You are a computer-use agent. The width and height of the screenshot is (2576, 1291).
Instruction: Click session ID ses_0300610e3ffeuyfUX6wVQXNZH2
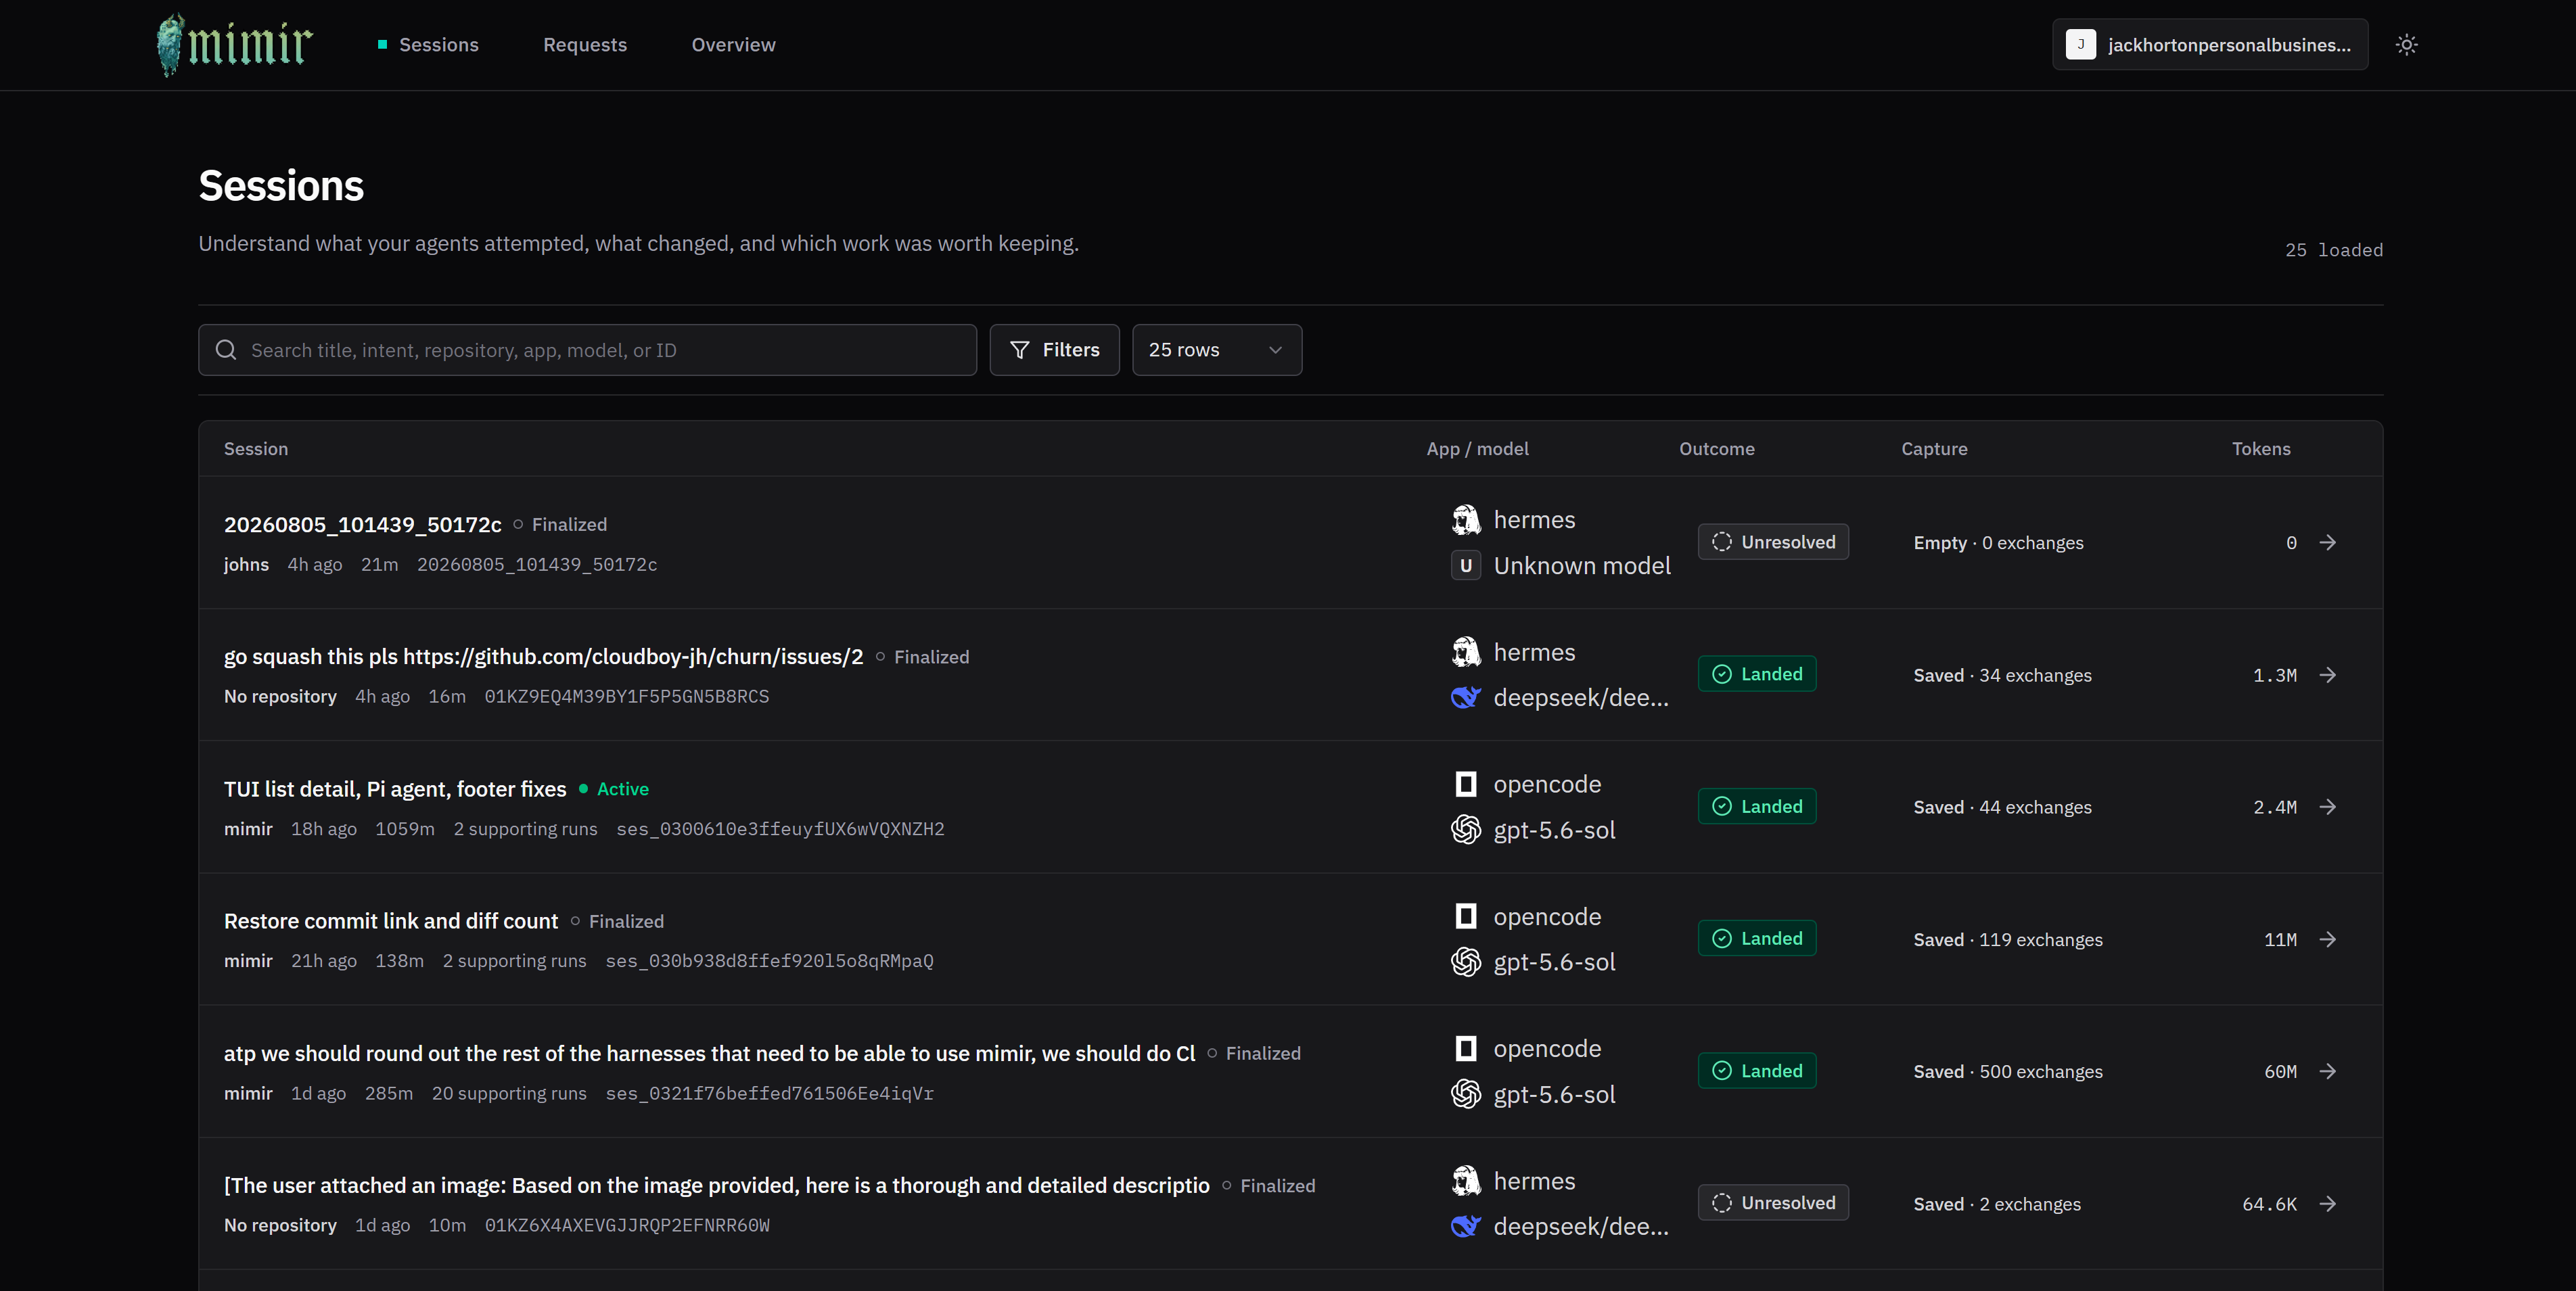coord(780,829)
